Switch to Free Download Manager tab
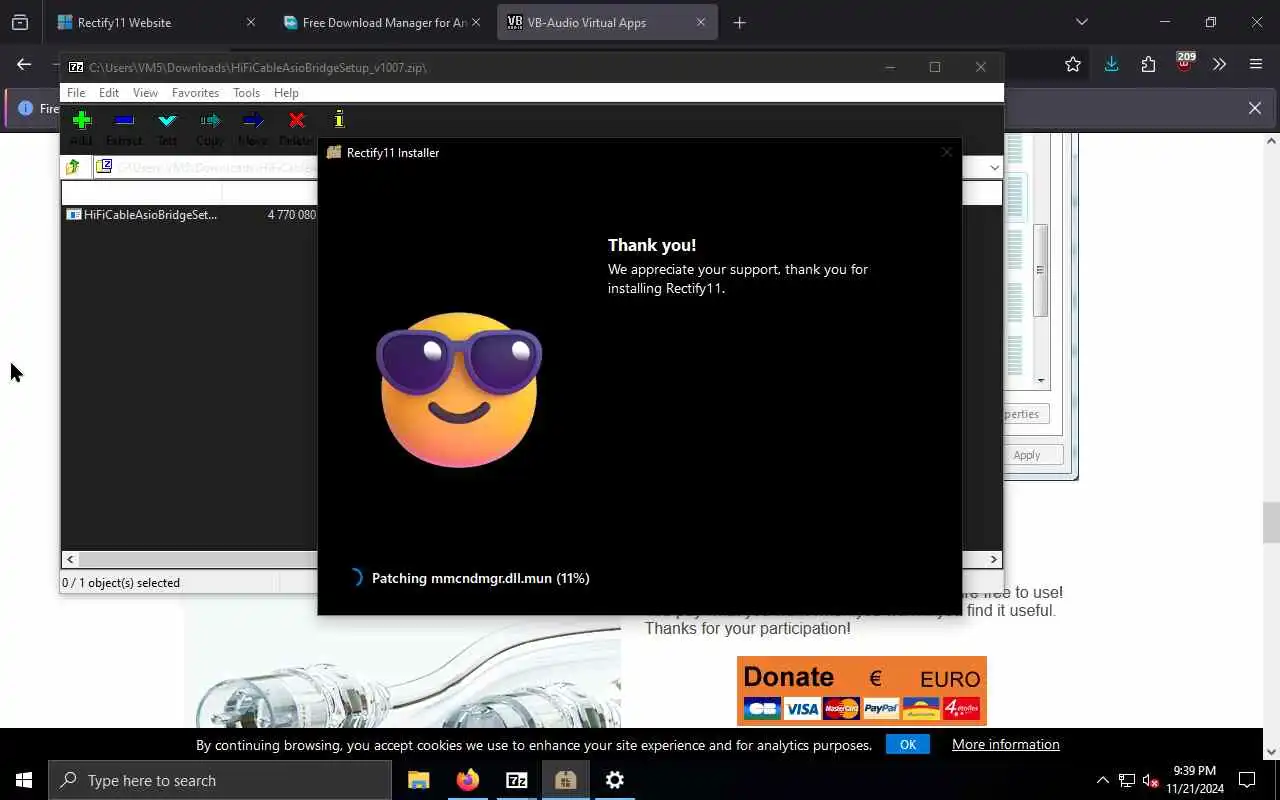 pos(384,22)
